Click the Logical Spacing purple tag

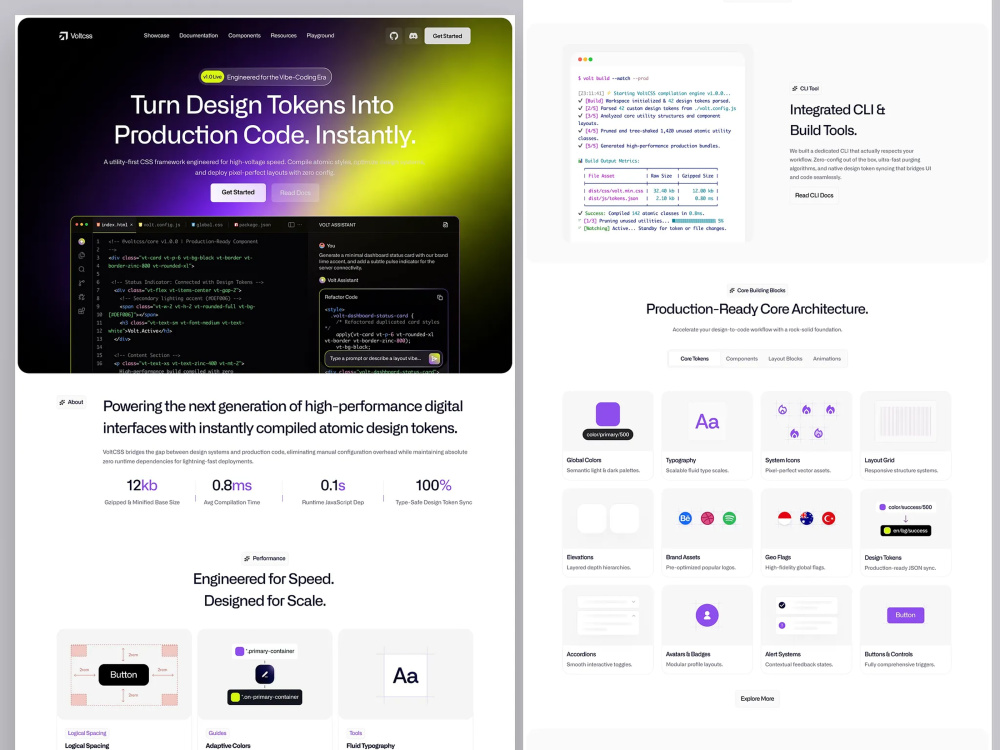point(87,733)
